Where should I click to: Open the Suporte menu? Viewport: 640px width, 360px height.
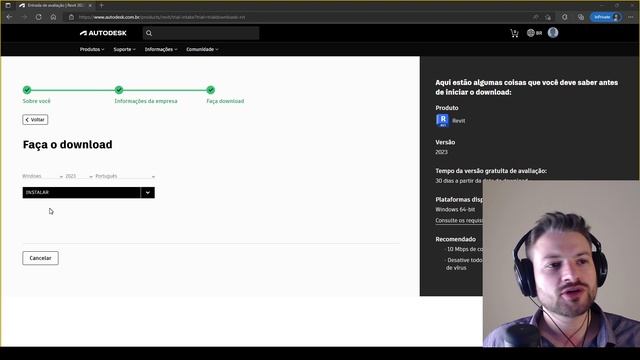click(x=124, y=49)
